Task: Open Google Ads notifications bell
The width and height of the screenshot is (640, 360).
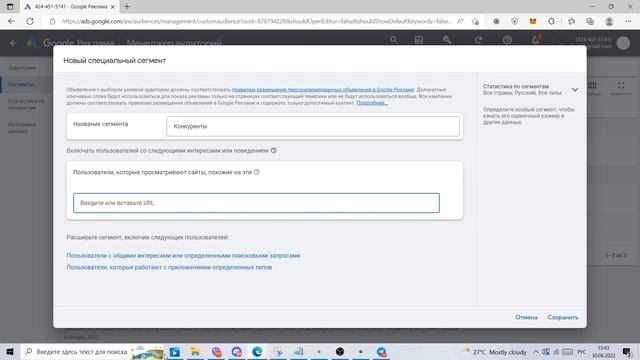Action: (536, 40)
